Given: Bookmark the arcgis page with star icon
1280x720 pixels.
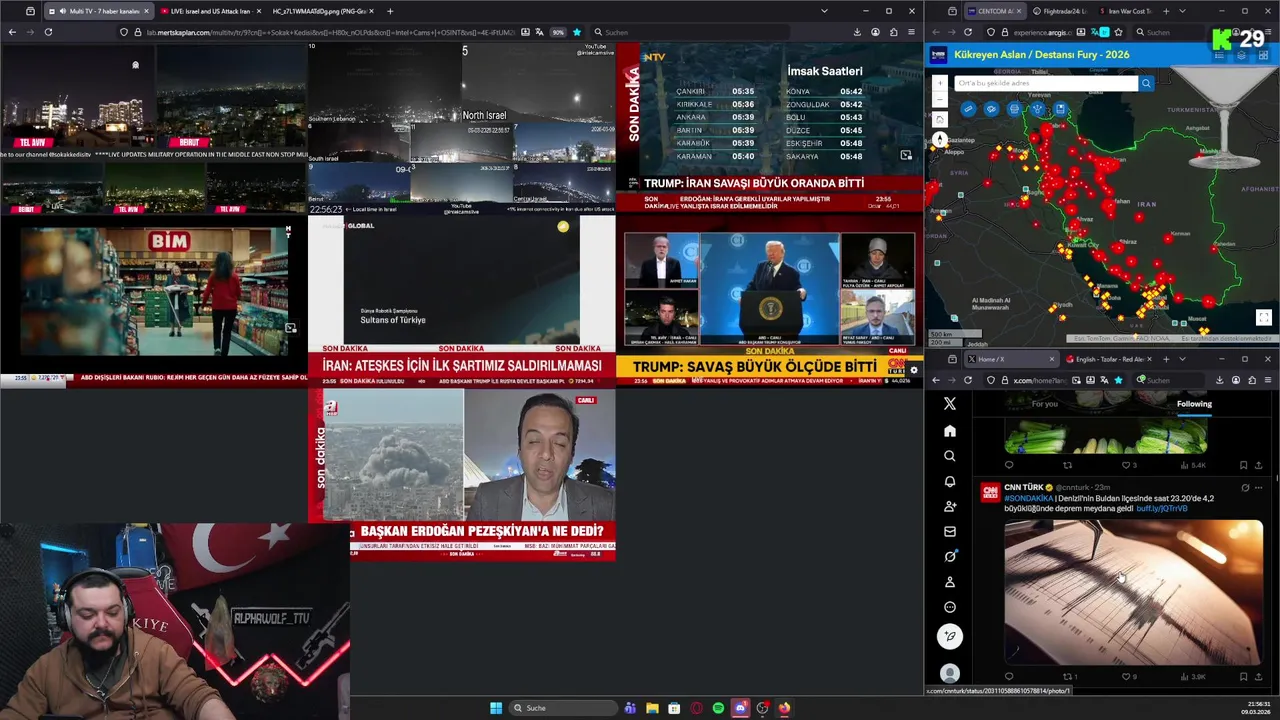Looking at the screenshot, I should [x=1118, y=32].
